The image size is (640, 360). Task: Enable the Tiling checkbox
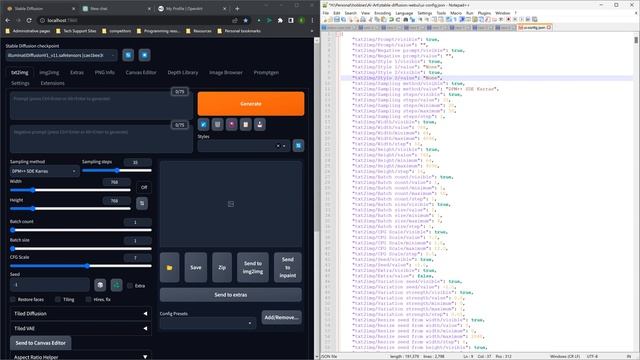[58, 300]
